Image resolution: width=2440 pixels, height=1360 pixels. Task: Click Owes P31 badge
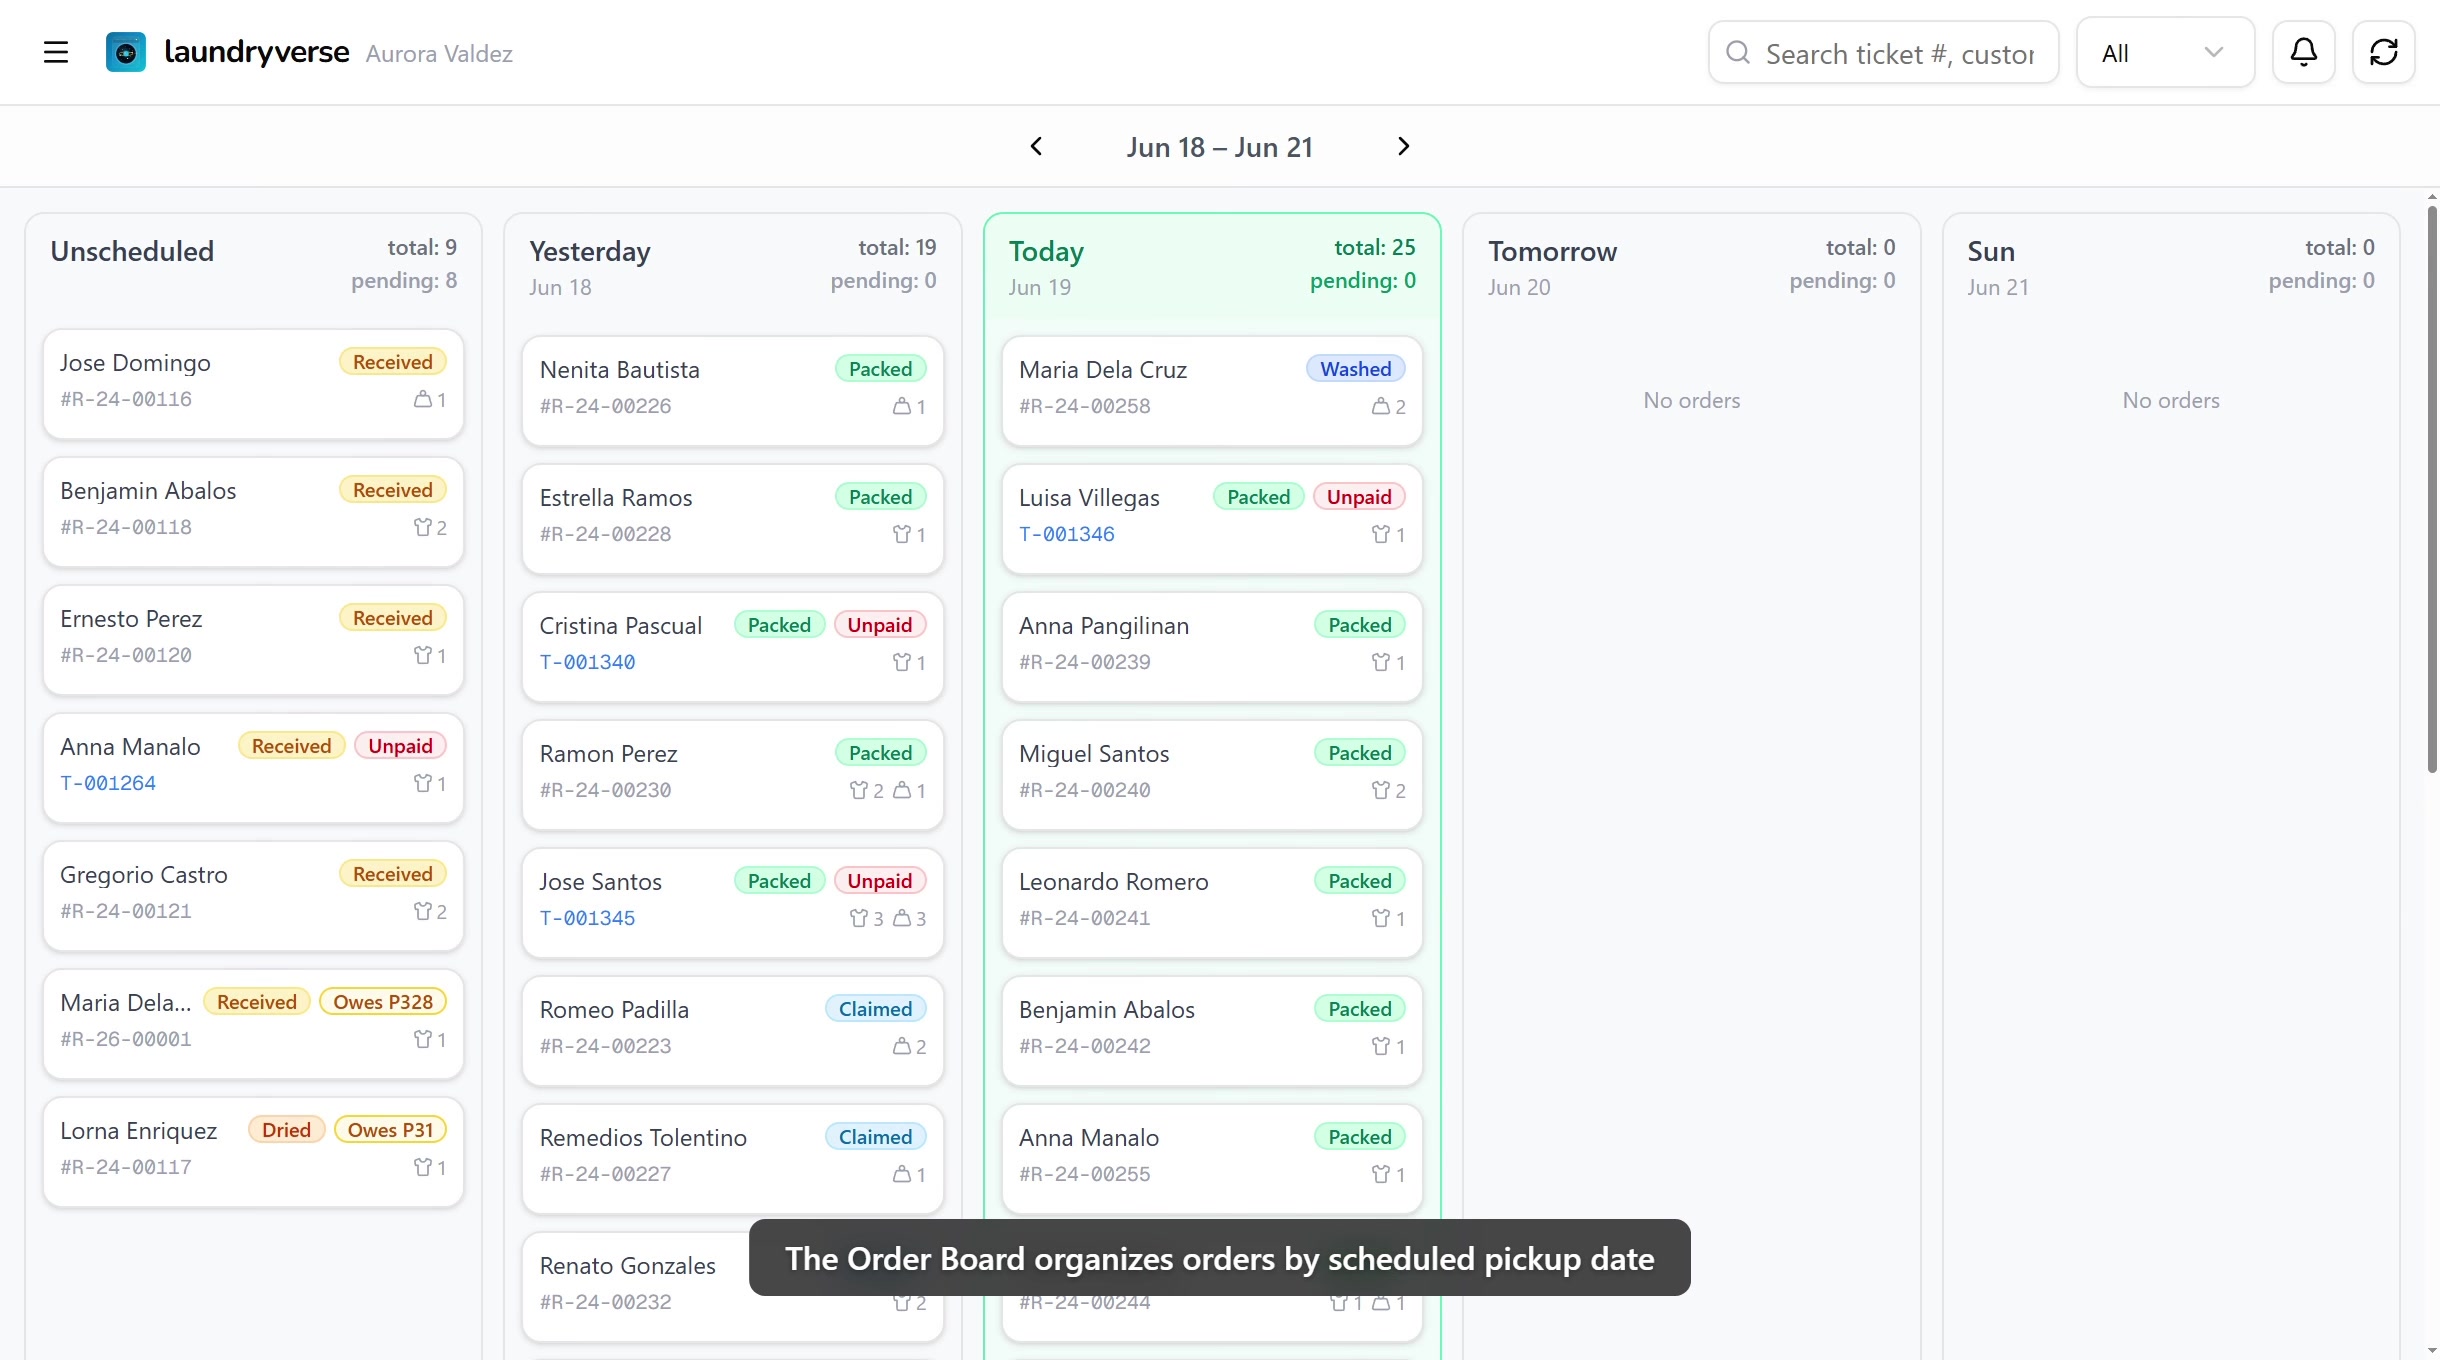390,1130
